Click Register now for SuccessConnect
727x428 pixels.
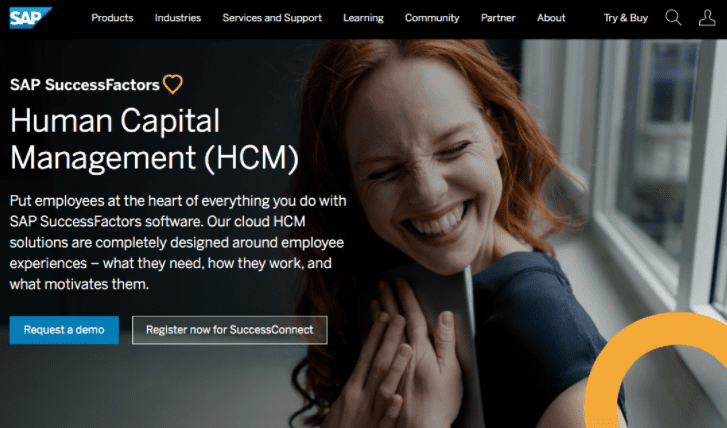[230, 330]
